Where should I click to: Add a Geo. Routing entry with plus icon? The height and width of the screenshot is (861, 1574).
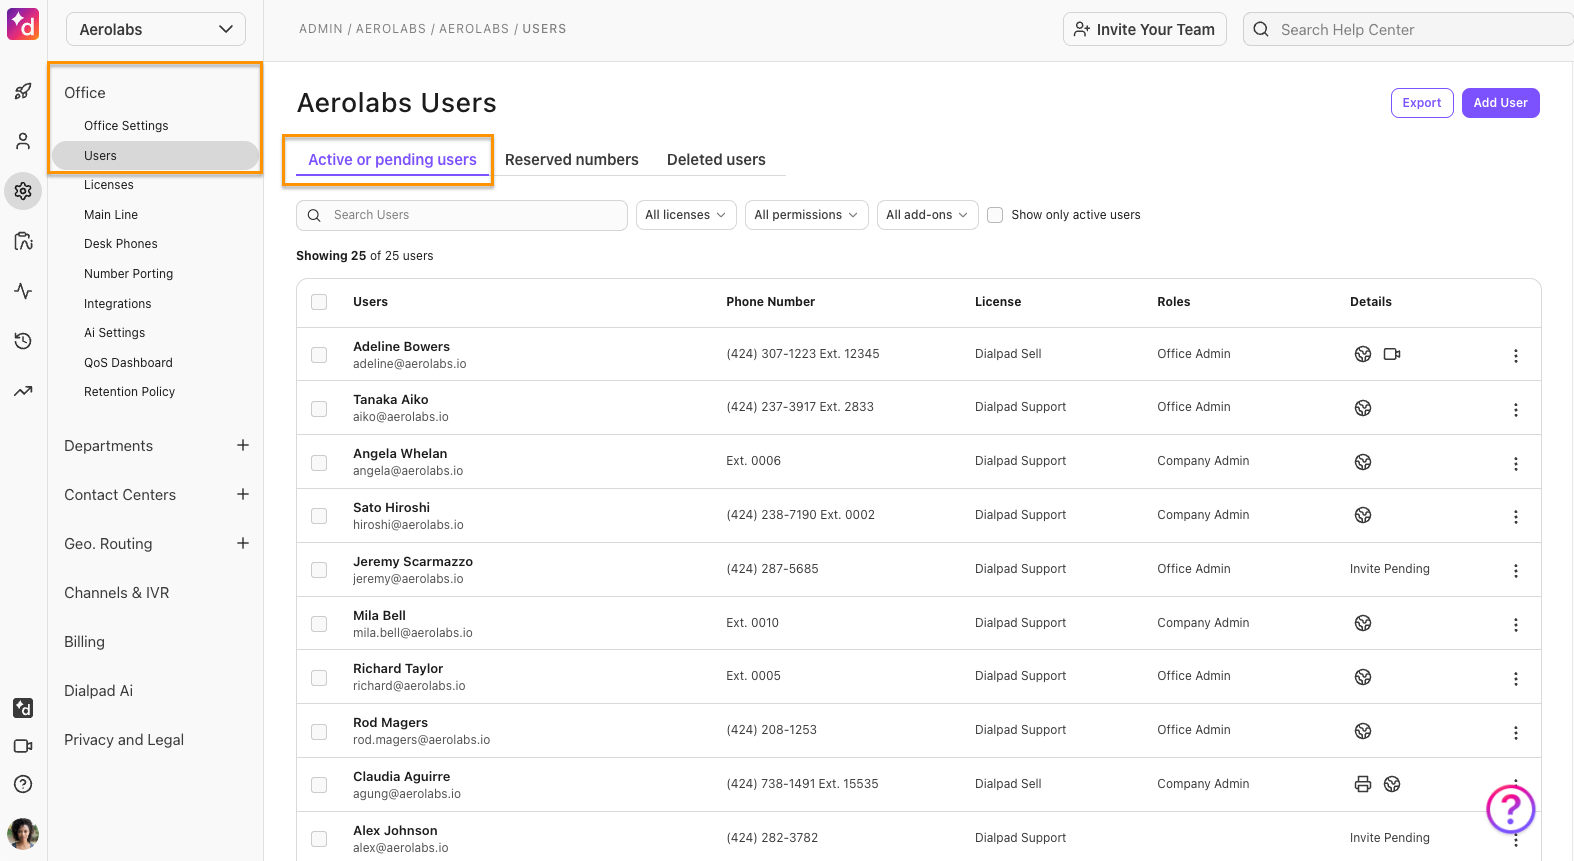(x=243, y=543)
